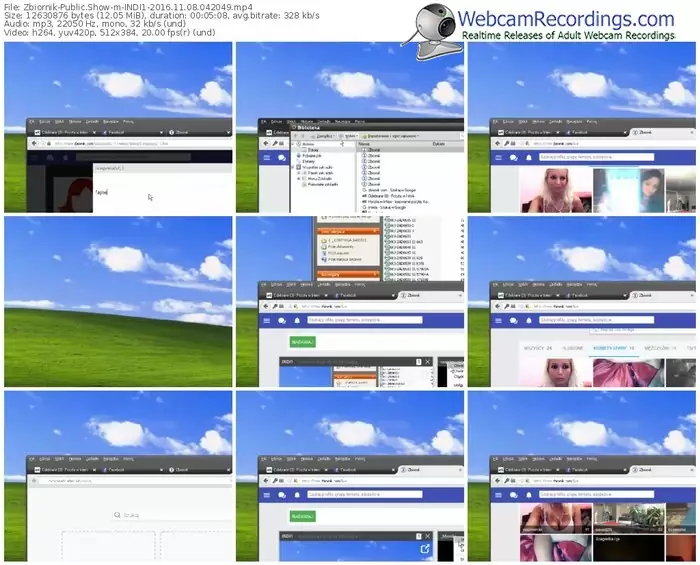
Task: Click first empty dashed tile on new tab page
Action: (108, 545)
